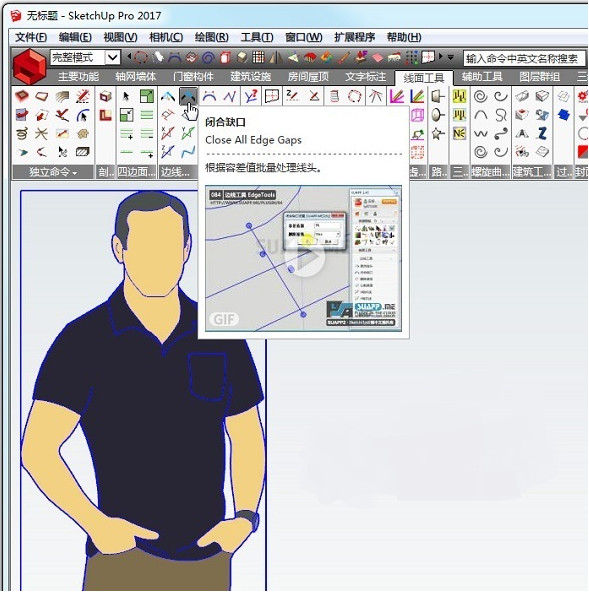Image resolution: width=589 pixels, height=595 pixels.
Task: Click the black arrow select icon
Action: (x=126, y=96)
